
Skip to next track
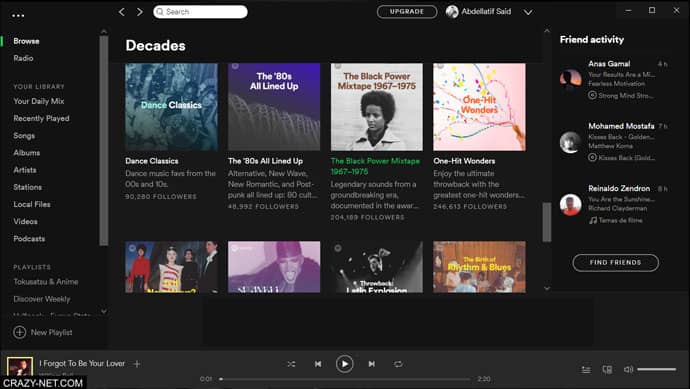pyautogui.click(x=372, y=364)
